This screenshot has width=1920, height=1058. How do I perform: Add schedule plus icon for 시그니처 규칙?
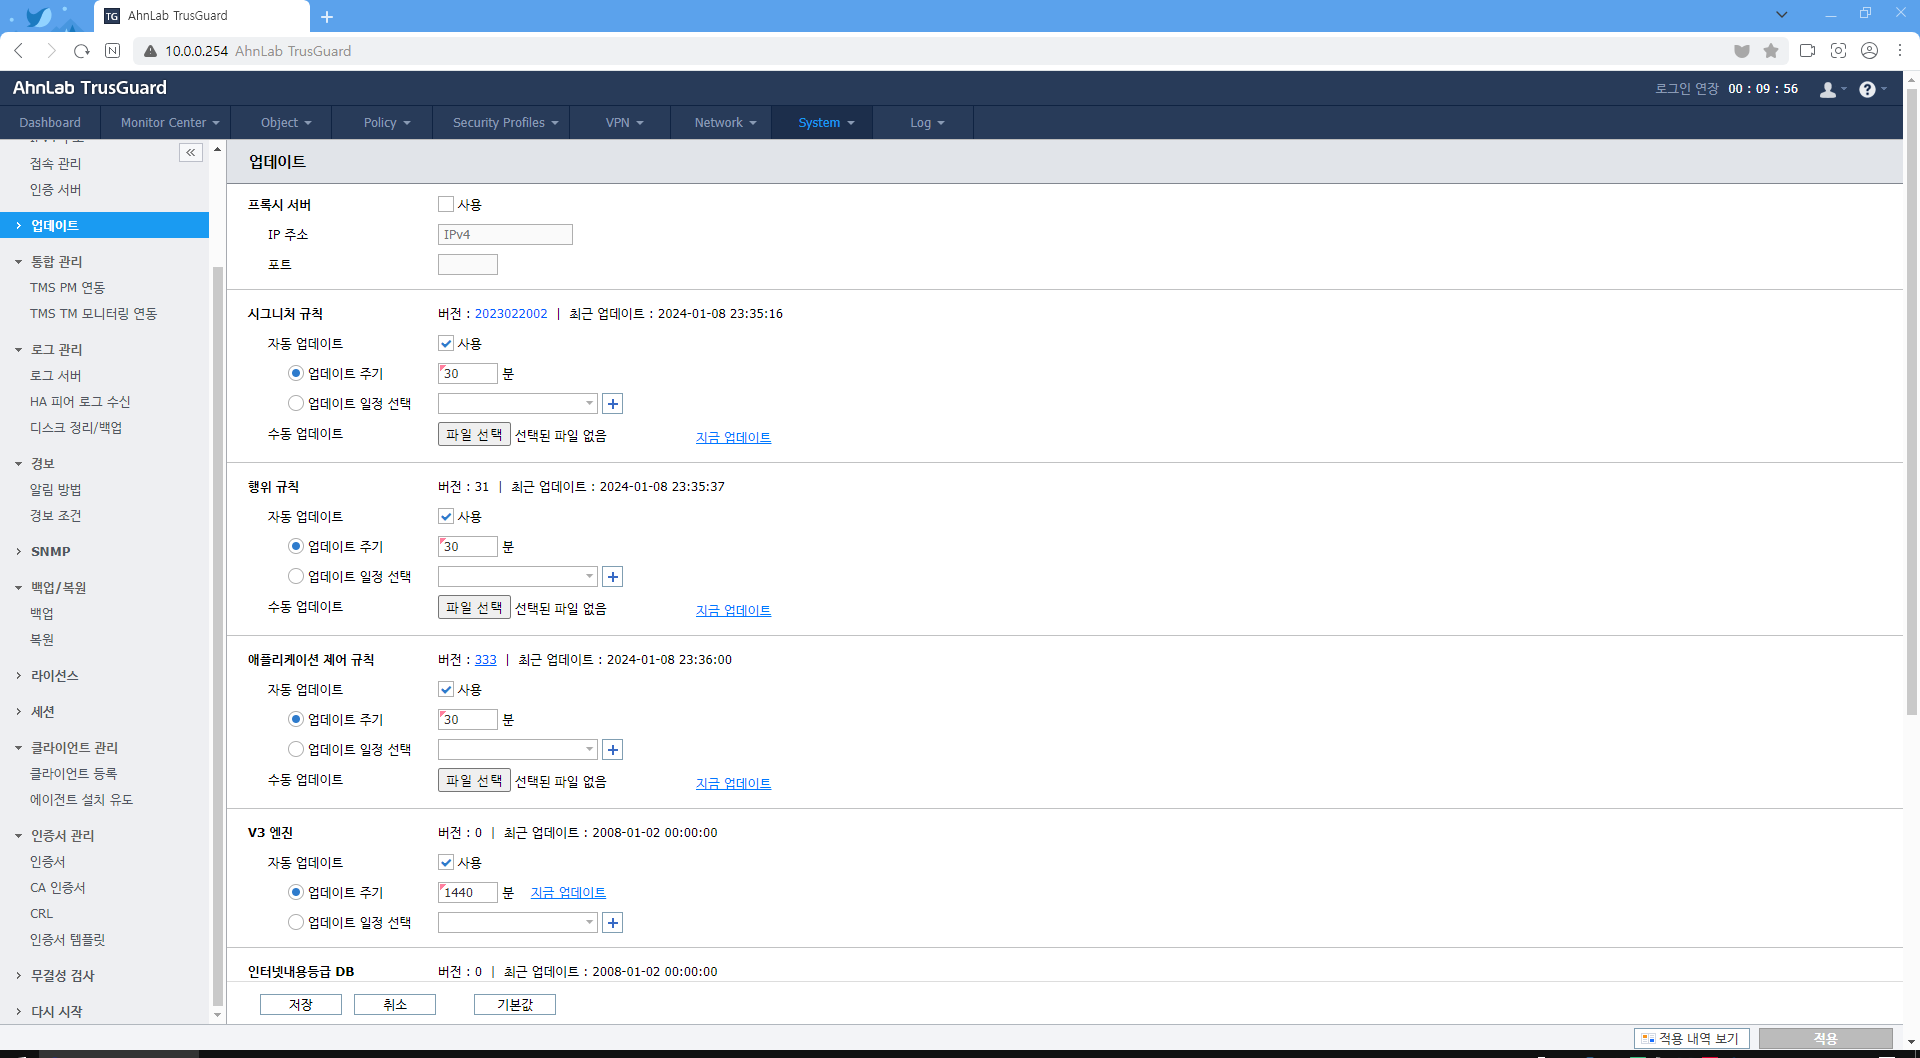(x=613, y=404)
